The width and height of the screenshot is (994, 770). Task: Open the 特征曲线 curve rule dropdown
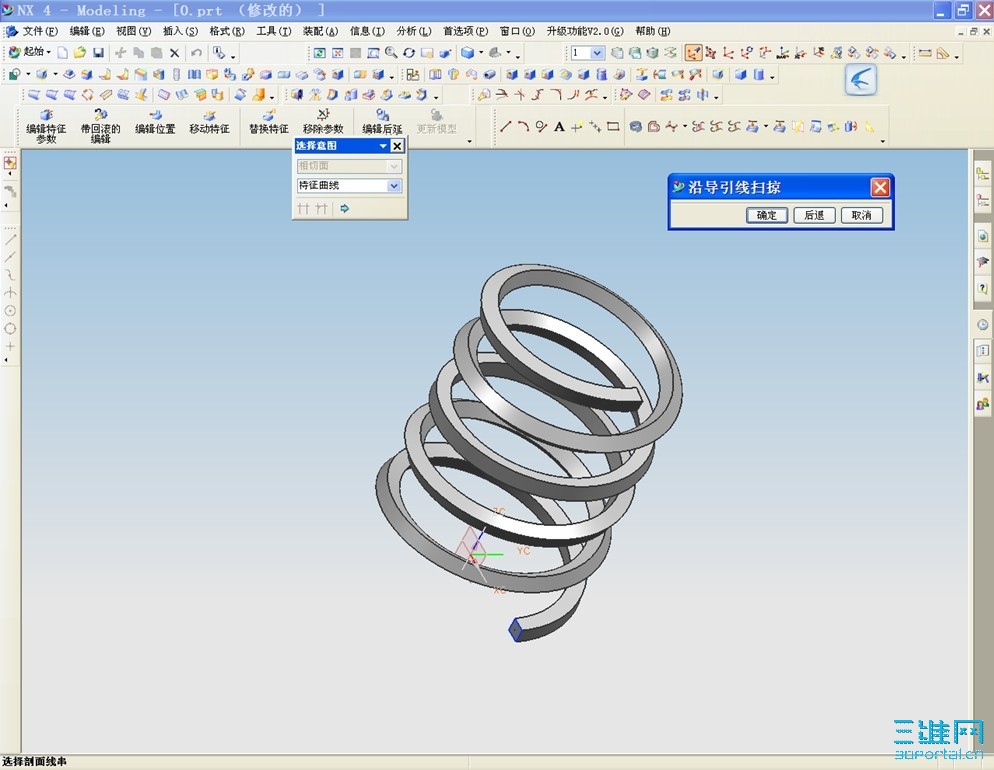[x=349, y=186]
